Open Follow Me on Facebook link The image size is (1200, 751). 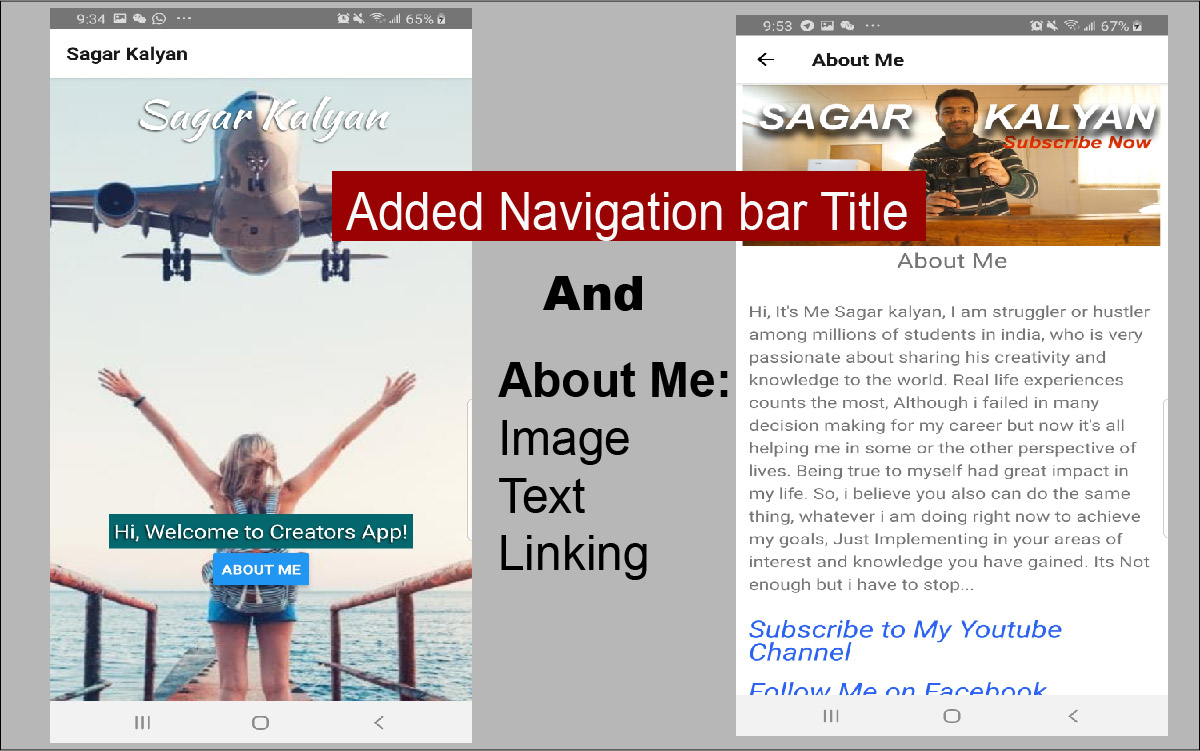coord(898,688)
